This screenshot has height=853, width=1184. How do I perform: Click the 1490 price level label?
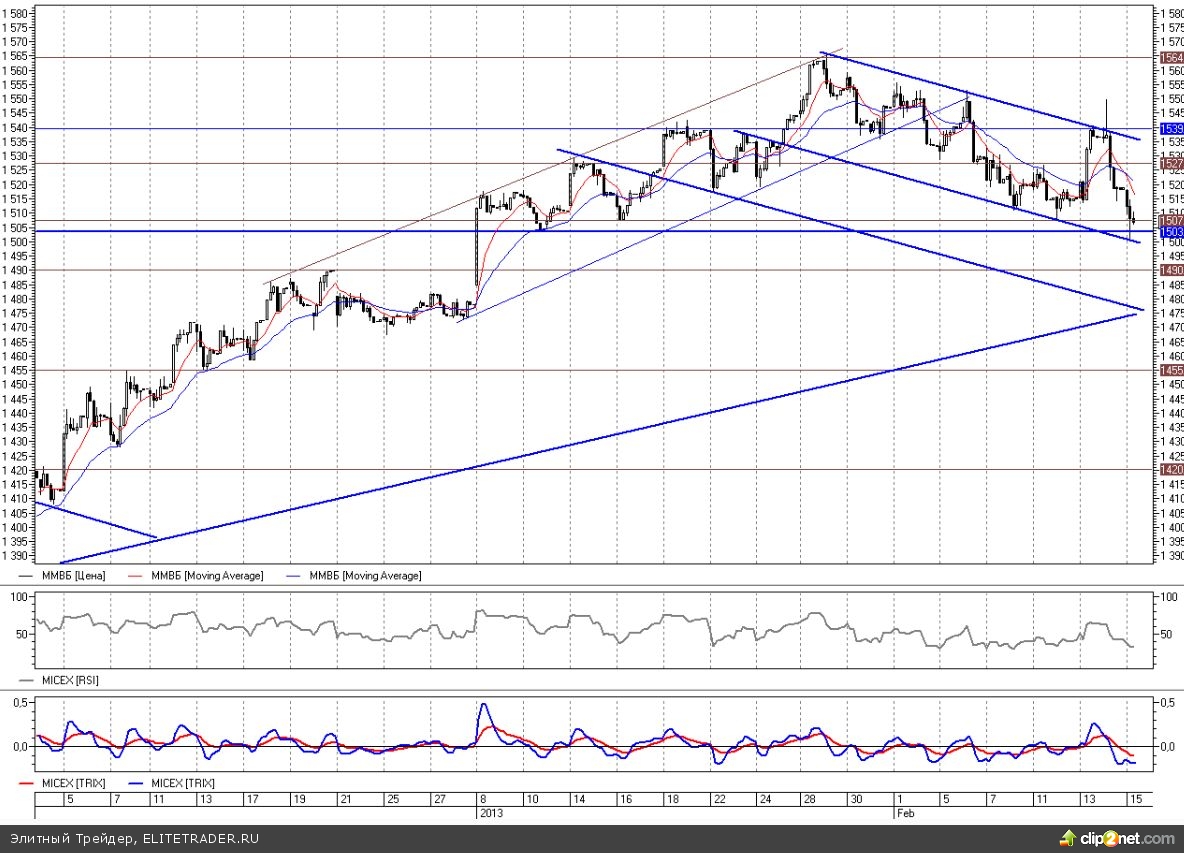(x=1170, y=270)
